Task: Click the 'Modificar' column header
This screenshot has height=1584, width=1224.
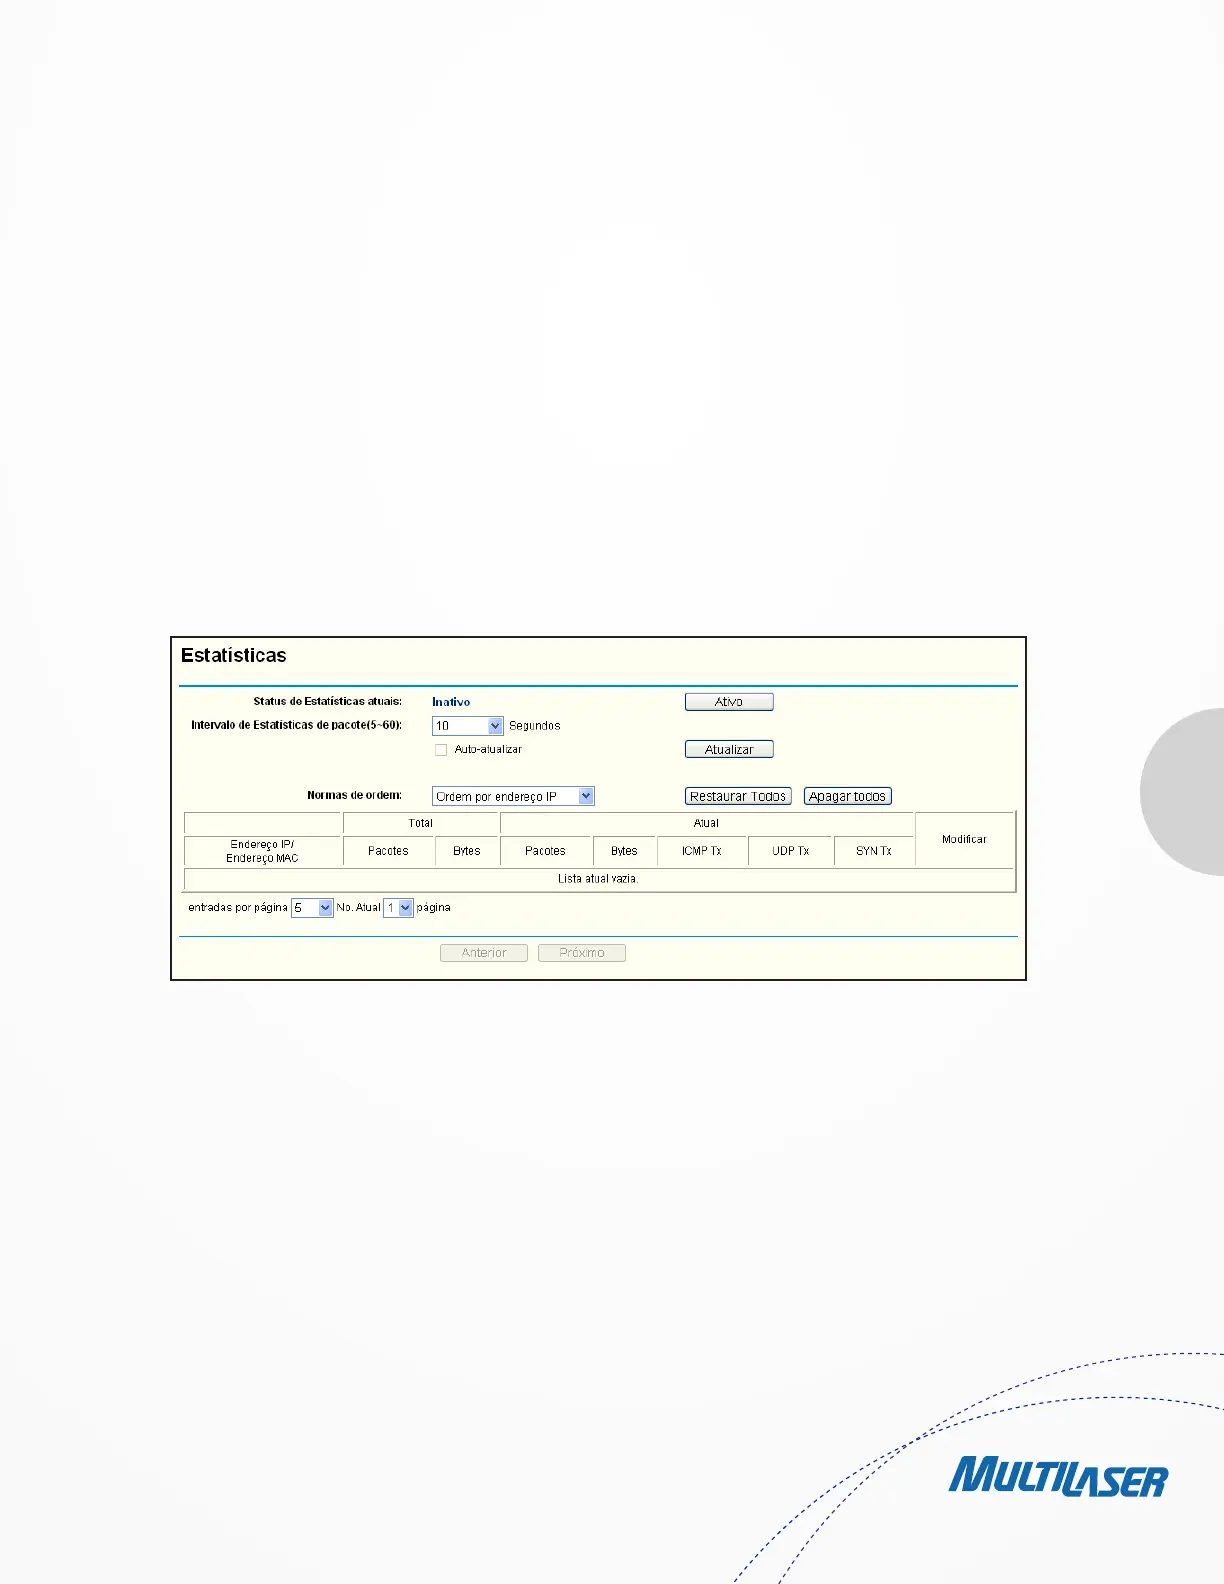Action: (x=965, y=839)
